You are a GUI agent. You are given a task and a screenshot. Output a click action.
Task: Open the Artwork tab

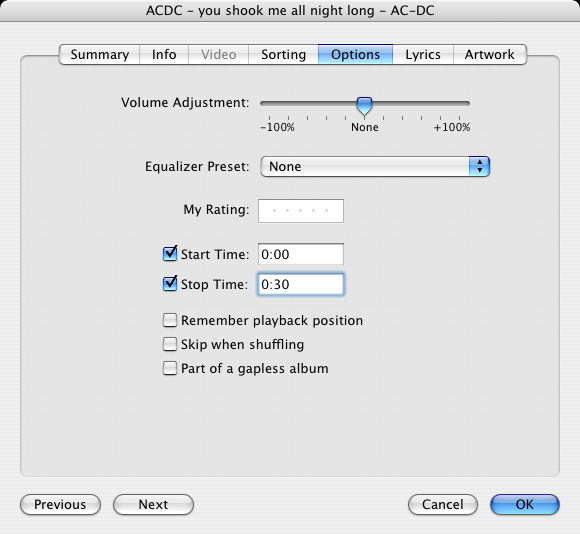coord(490,54)
